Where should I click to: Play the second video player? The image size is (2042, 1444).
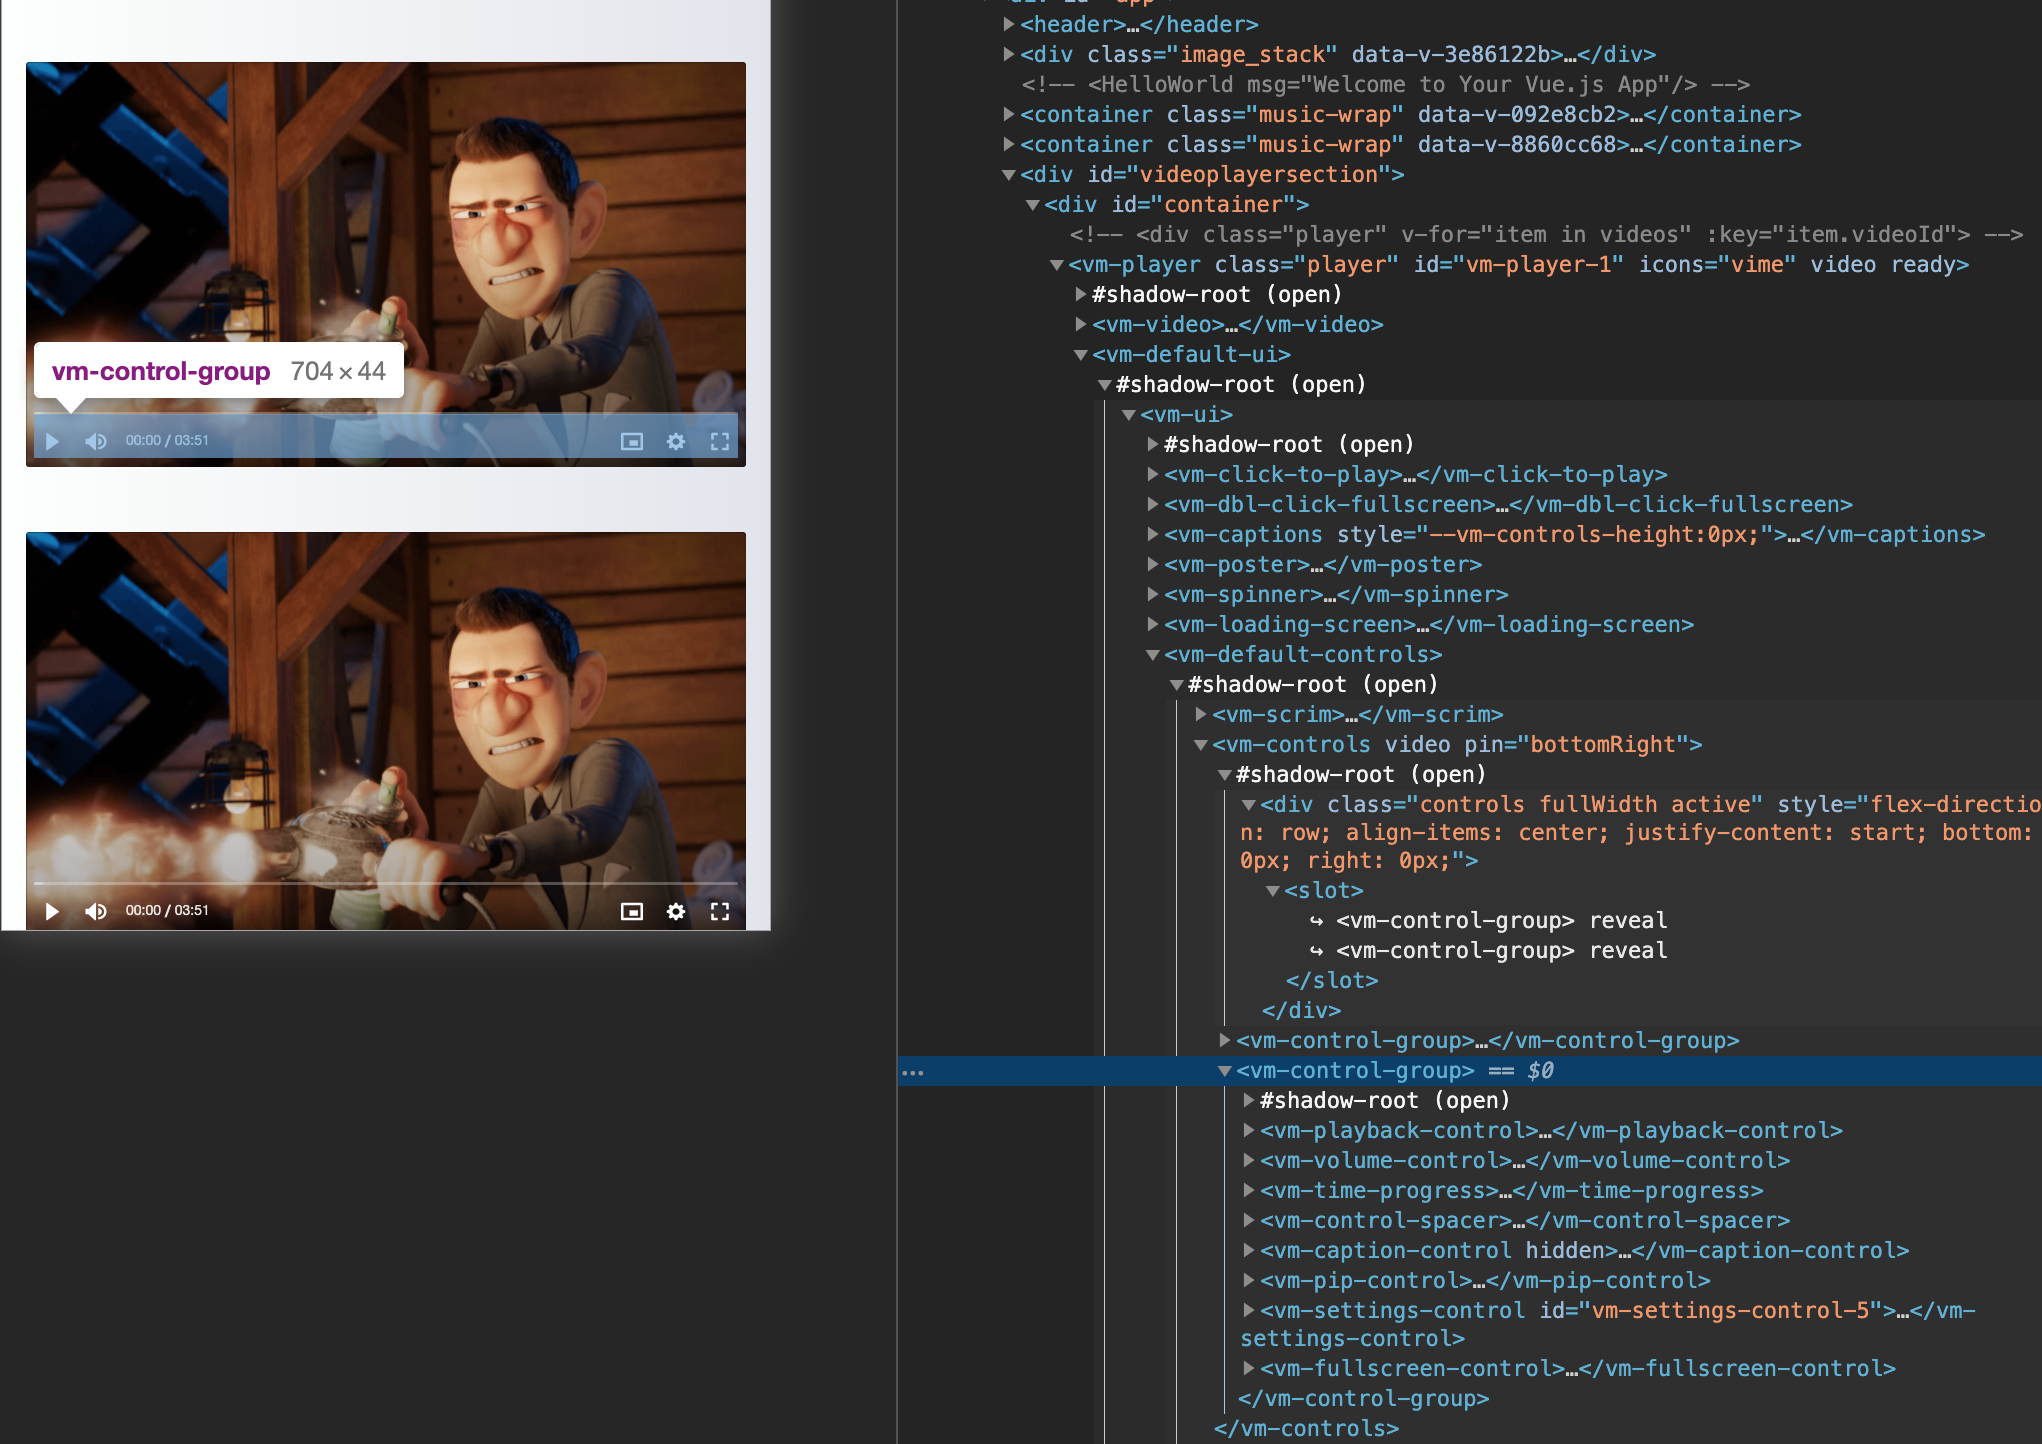53,911
